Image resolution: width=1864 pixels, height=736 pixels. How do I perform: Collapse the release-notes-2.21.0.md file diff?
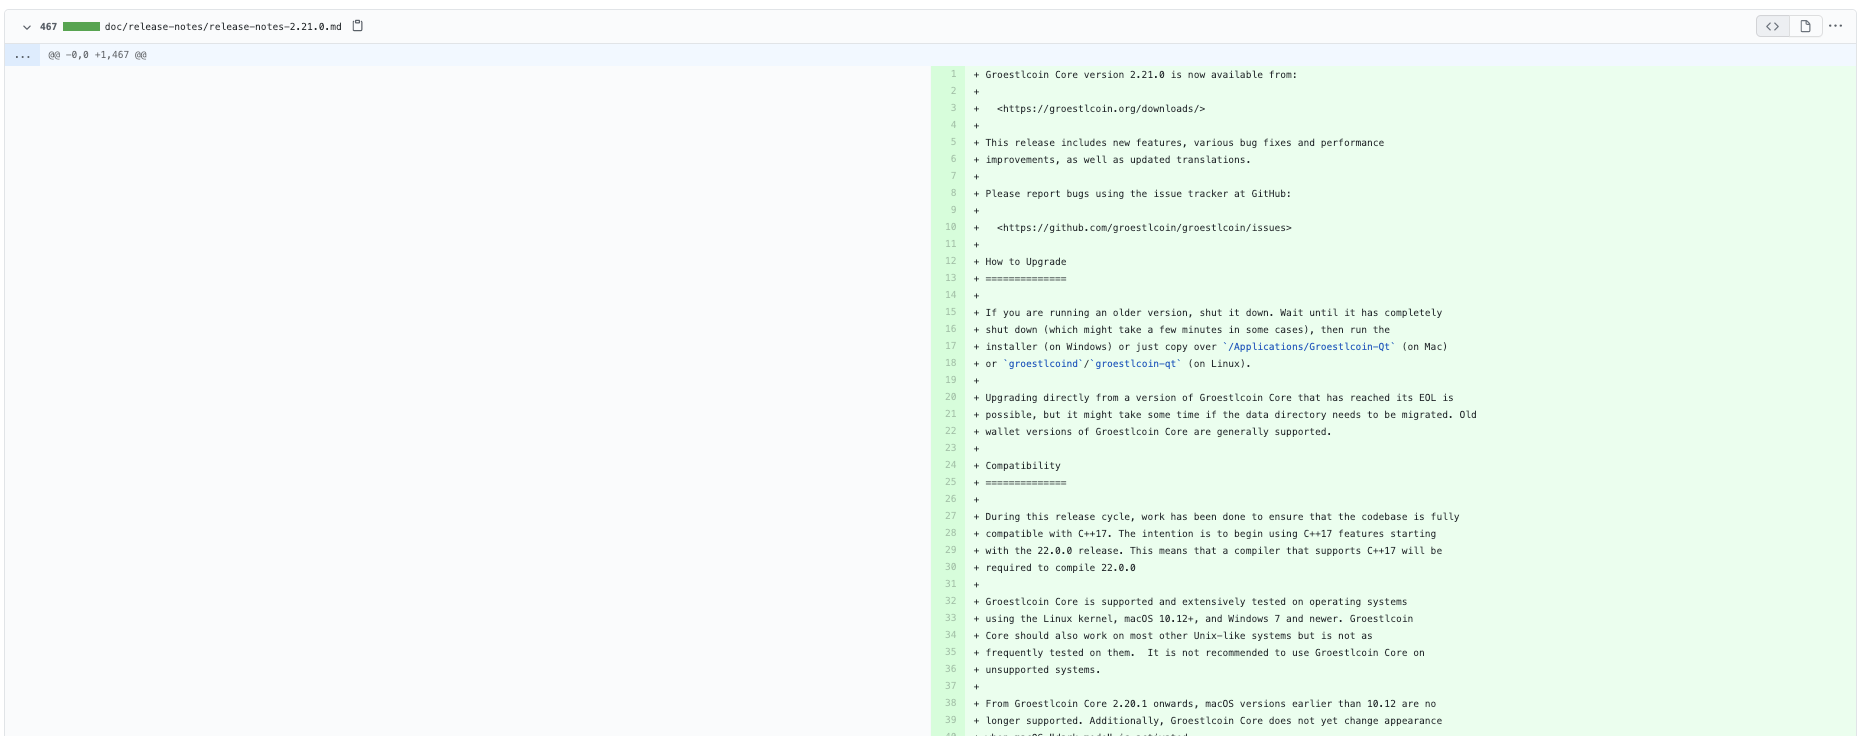pos(27,27)
